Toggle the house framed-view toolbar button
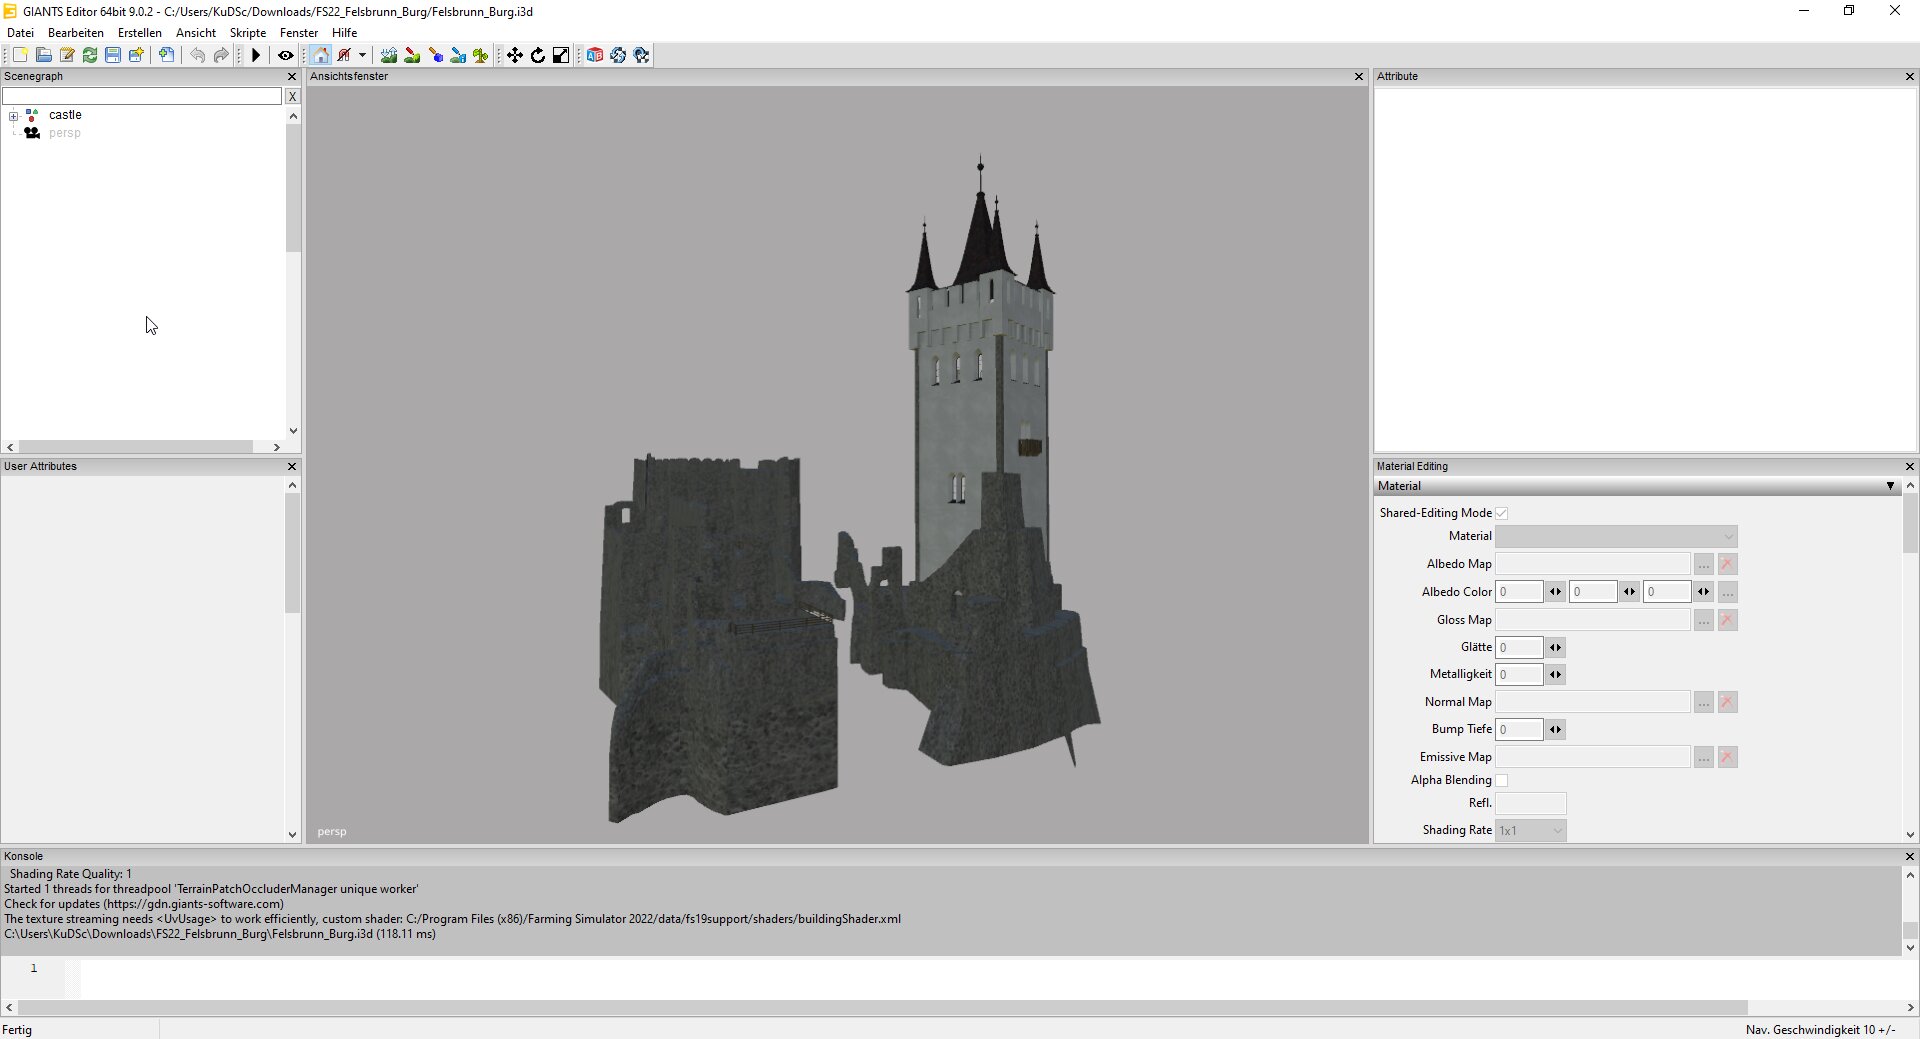 [320, 55]
